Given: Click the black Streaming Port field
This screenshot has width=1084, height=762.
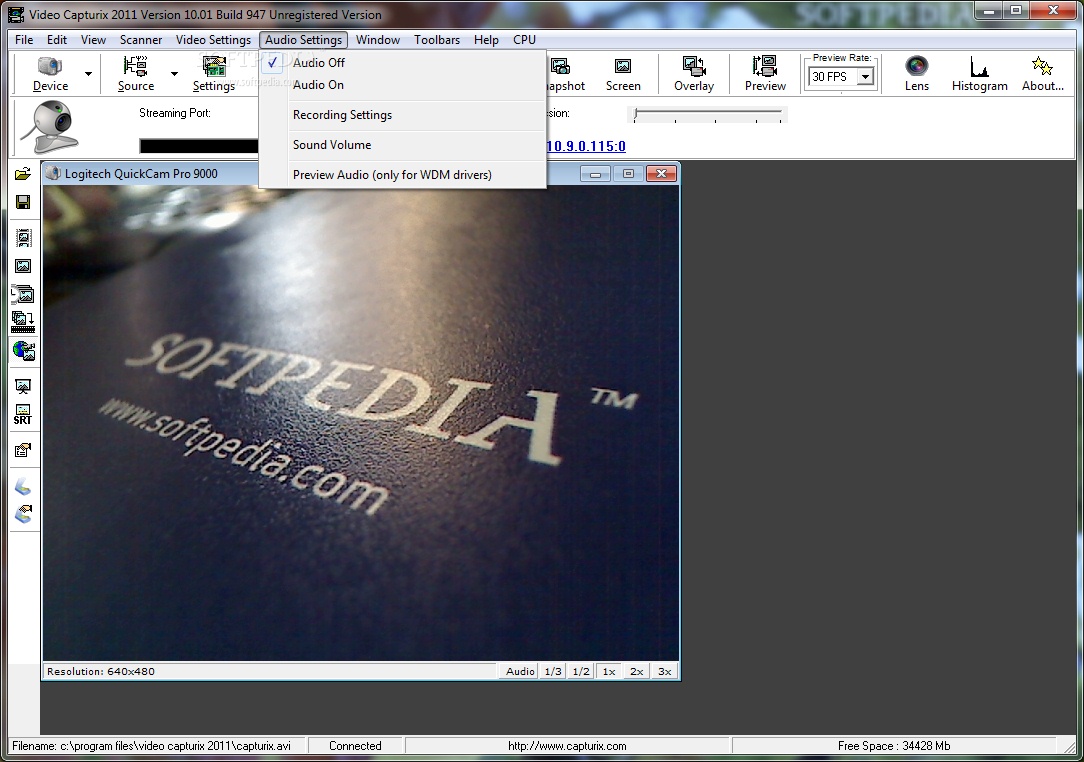Looking at the screenshot, I should tap(199, 146).
